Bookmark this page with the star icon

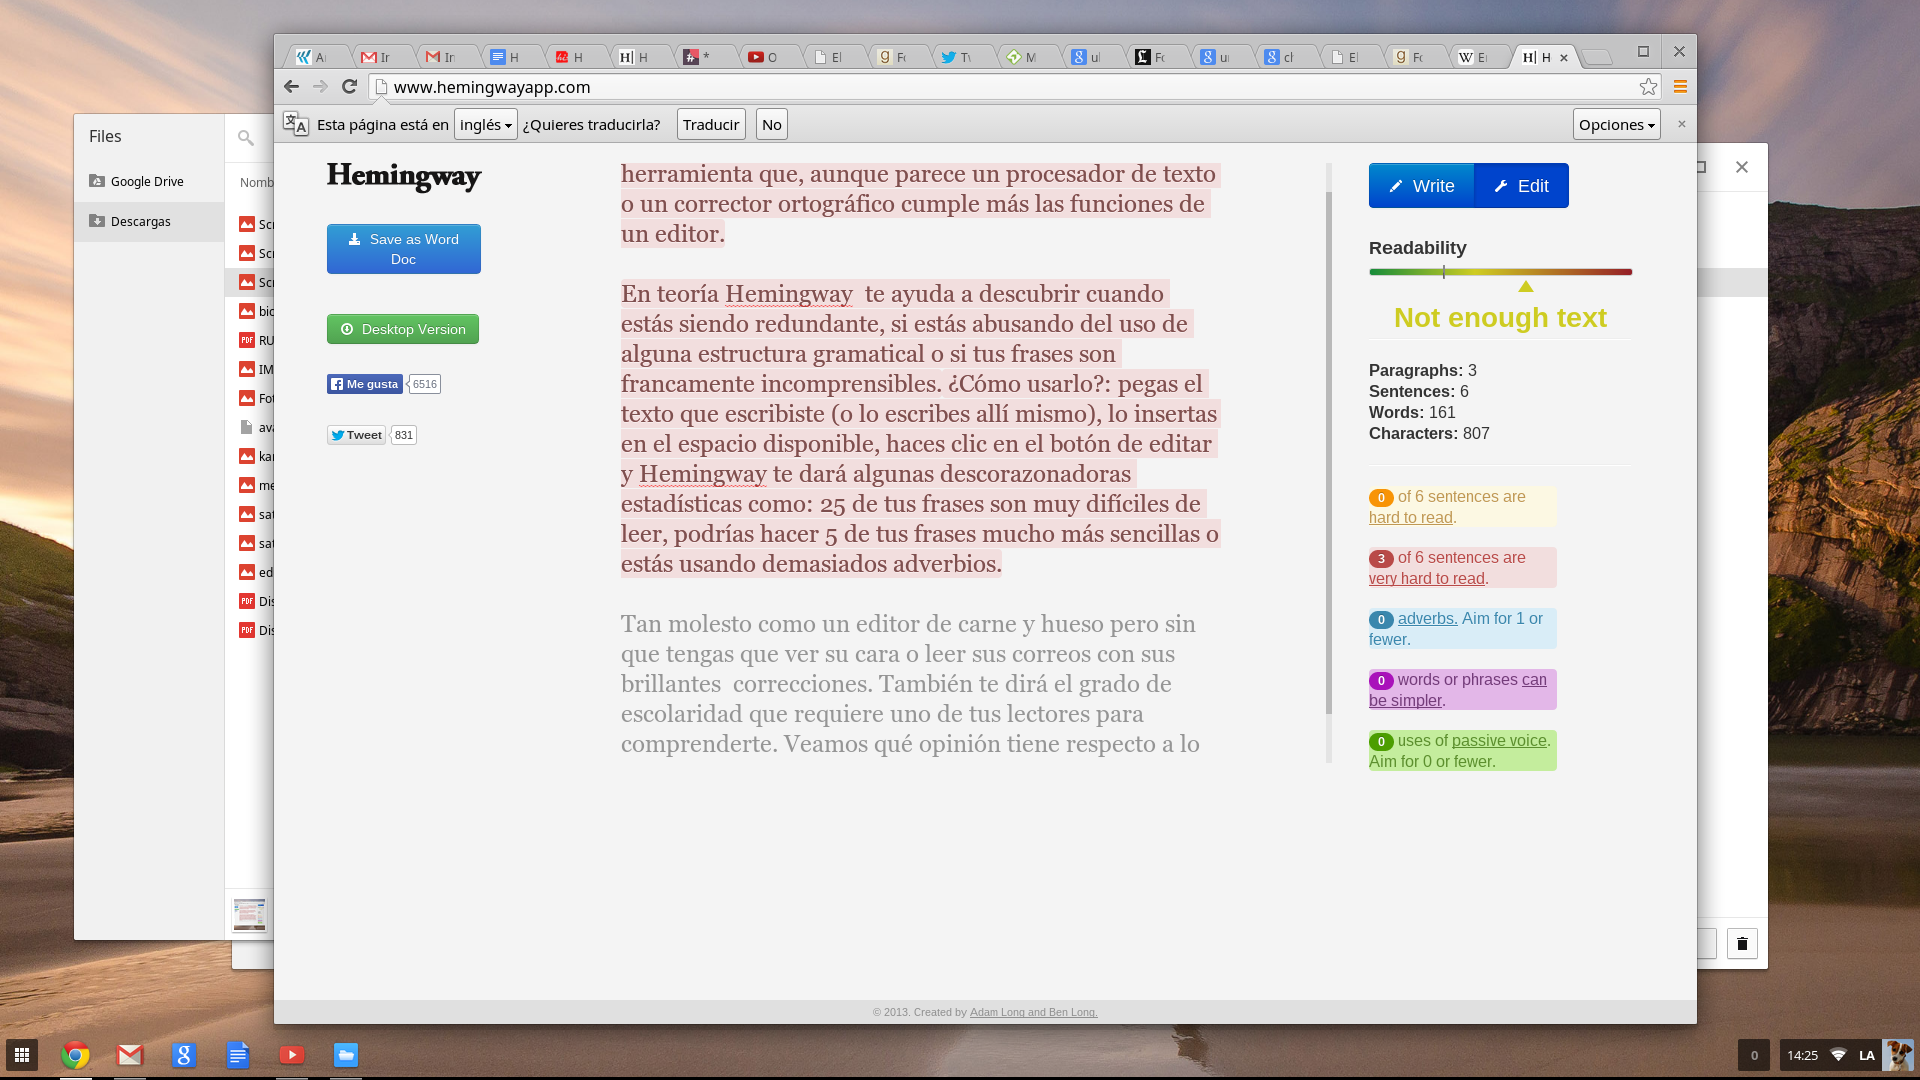tap(1648, 87)
